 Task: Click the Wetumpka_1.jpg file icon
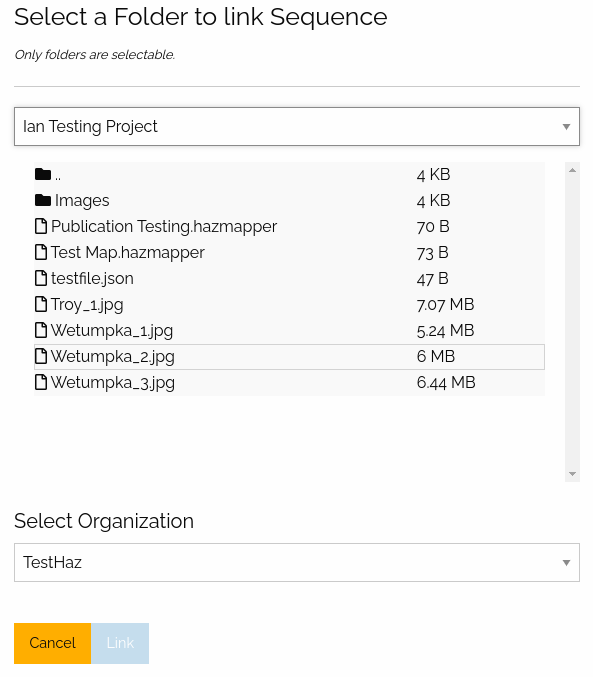point(41,330)
